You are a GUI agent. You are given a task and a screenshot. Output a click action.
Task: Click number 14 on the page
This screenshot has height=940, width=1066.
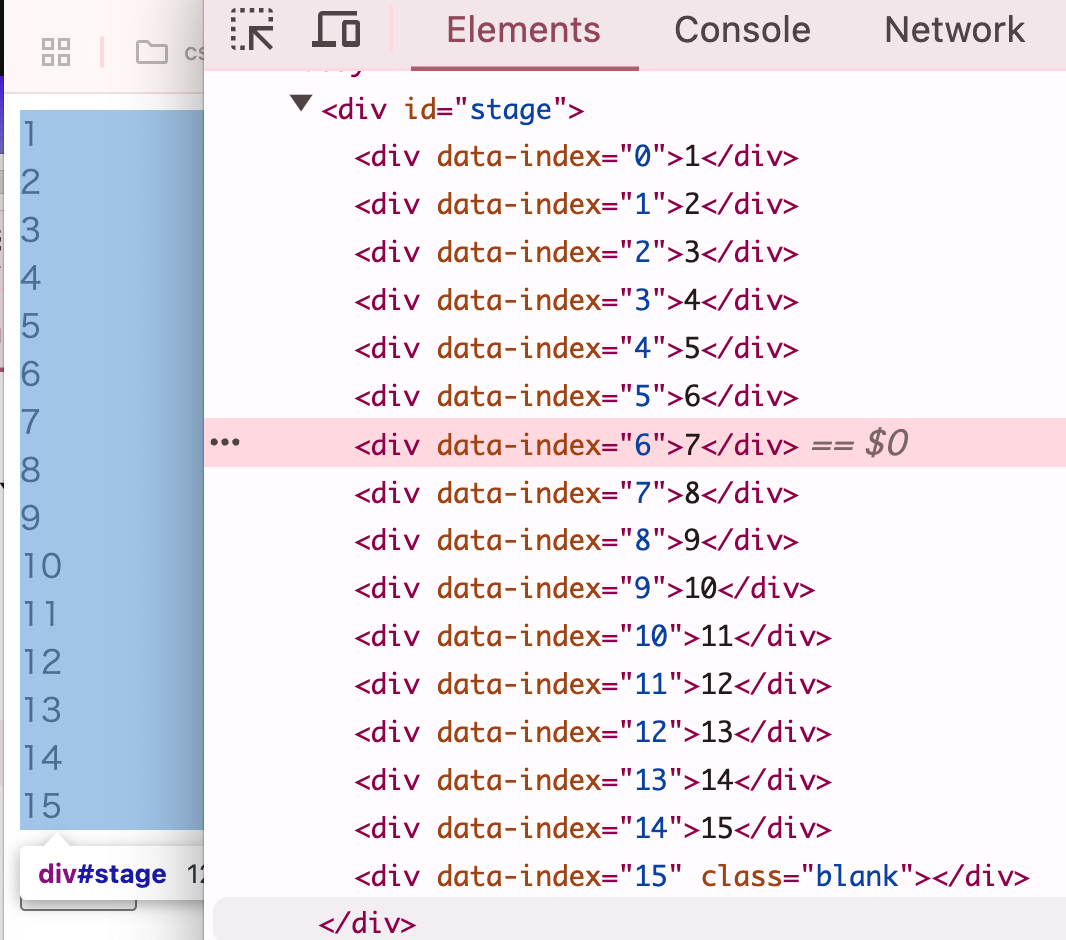[41, 757]
